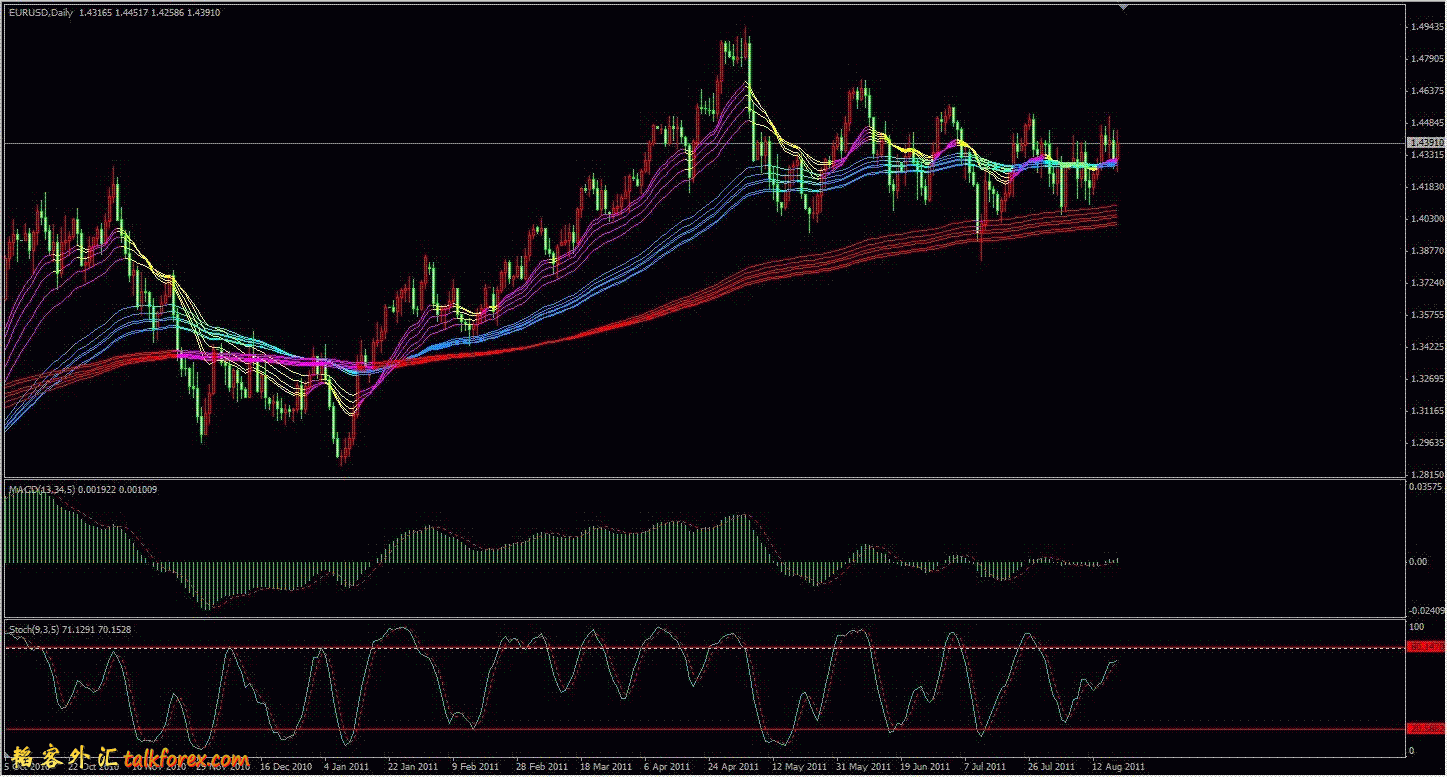Click the 1.44845 price scale label

(x=1426, y=124)
